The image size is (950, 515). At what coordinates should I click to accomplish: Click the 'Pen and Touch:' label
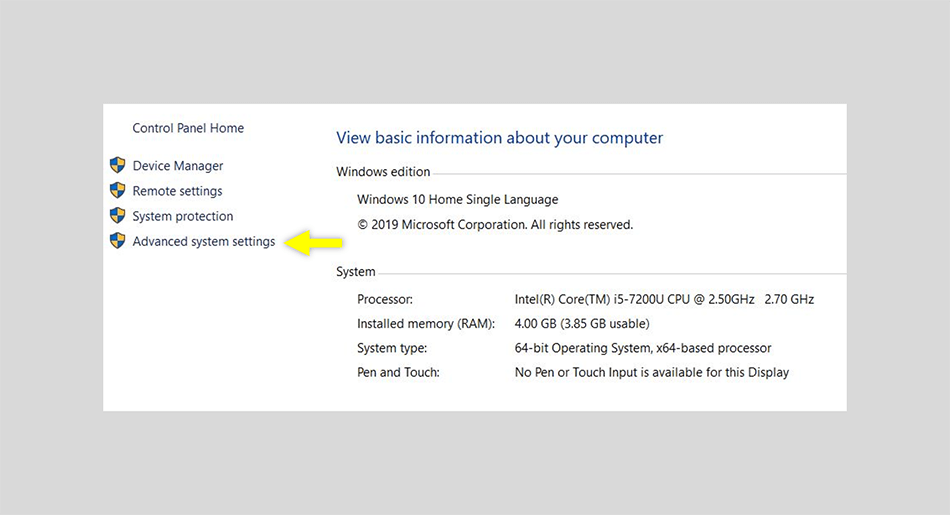(x=398, y=373)
